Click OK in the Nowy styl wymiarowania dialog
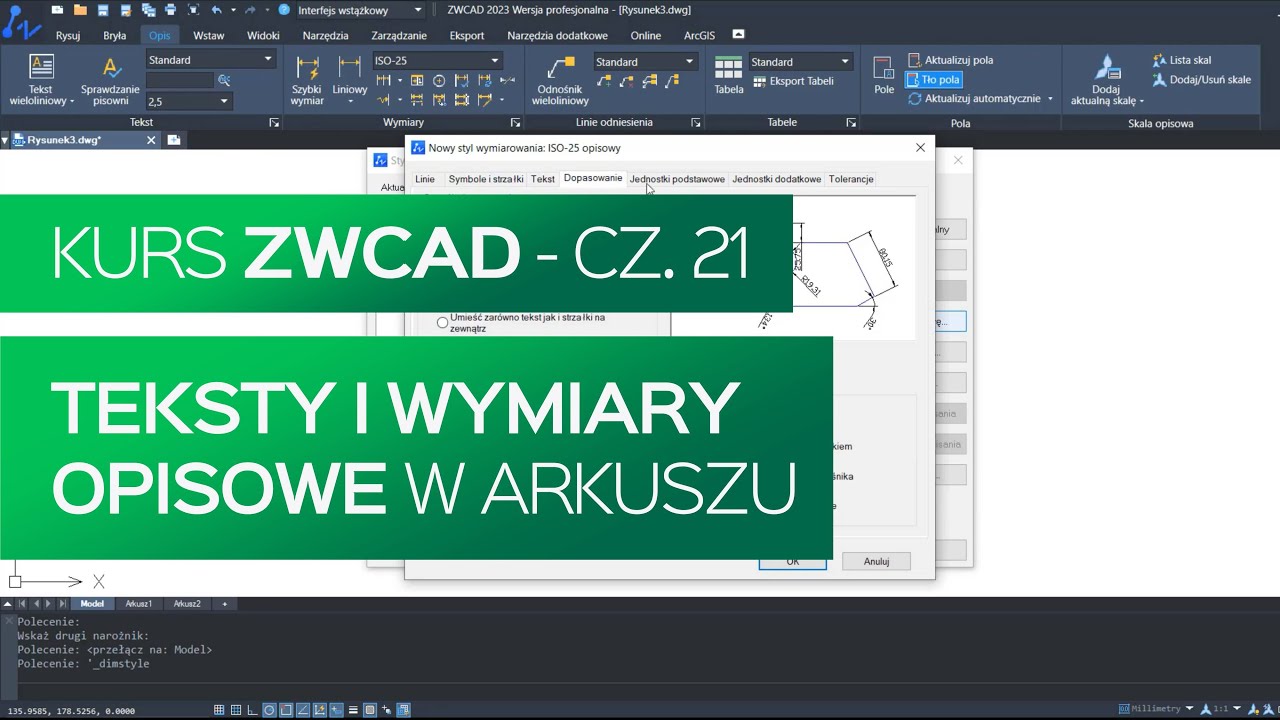Viewport: 1280px width, 720px height. 792,561
